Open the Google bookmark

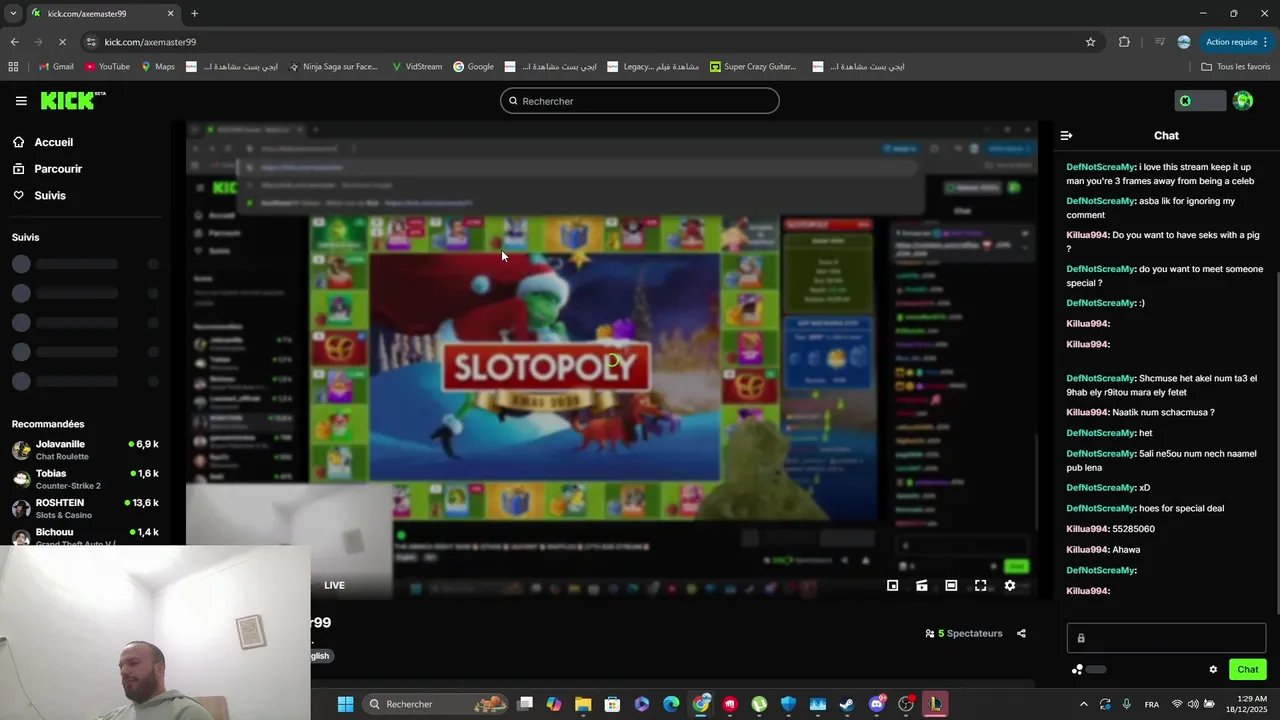point(473,67)
